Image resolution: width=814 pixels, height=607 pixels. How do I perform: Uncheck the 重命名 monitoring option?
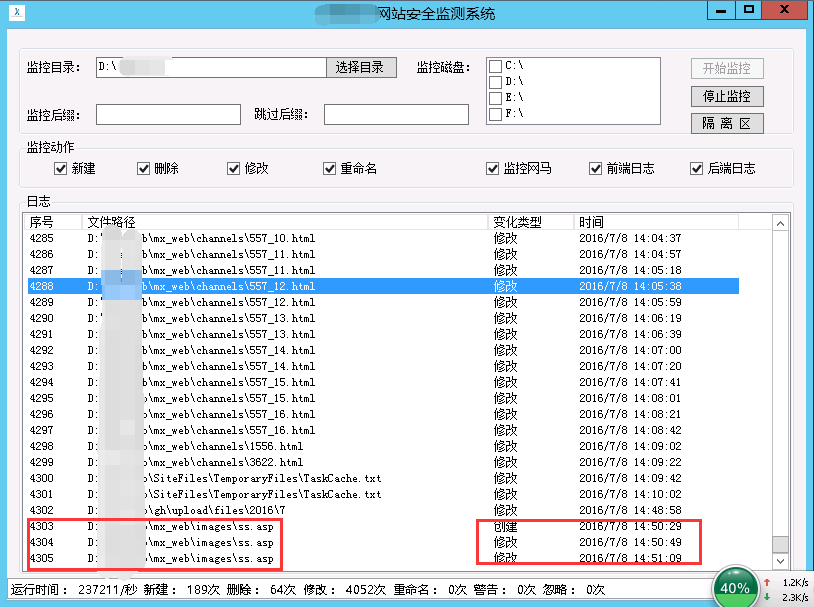click(x=330, y=168)
